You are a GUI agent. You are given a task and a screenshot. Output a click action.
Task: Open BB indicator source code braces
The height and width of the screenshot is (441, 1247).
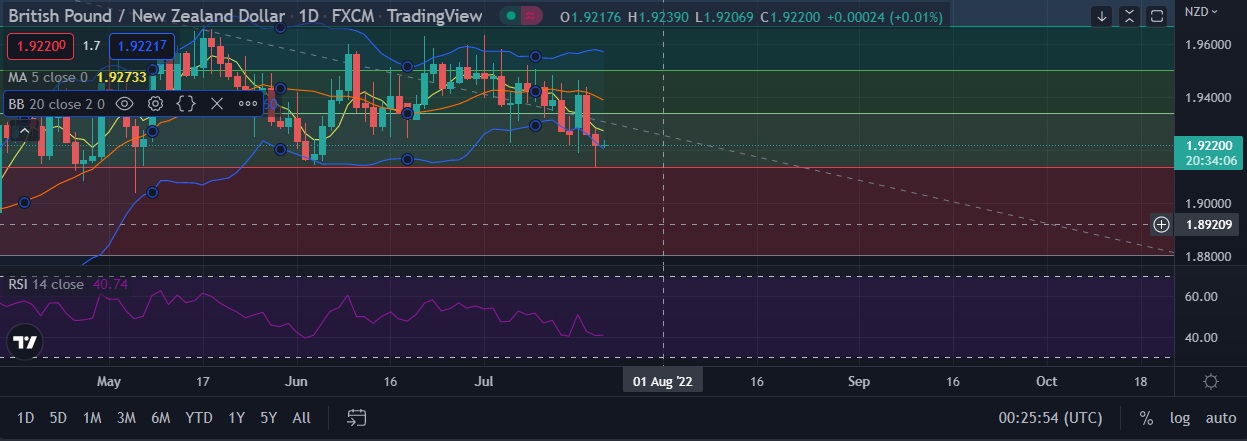186,103
